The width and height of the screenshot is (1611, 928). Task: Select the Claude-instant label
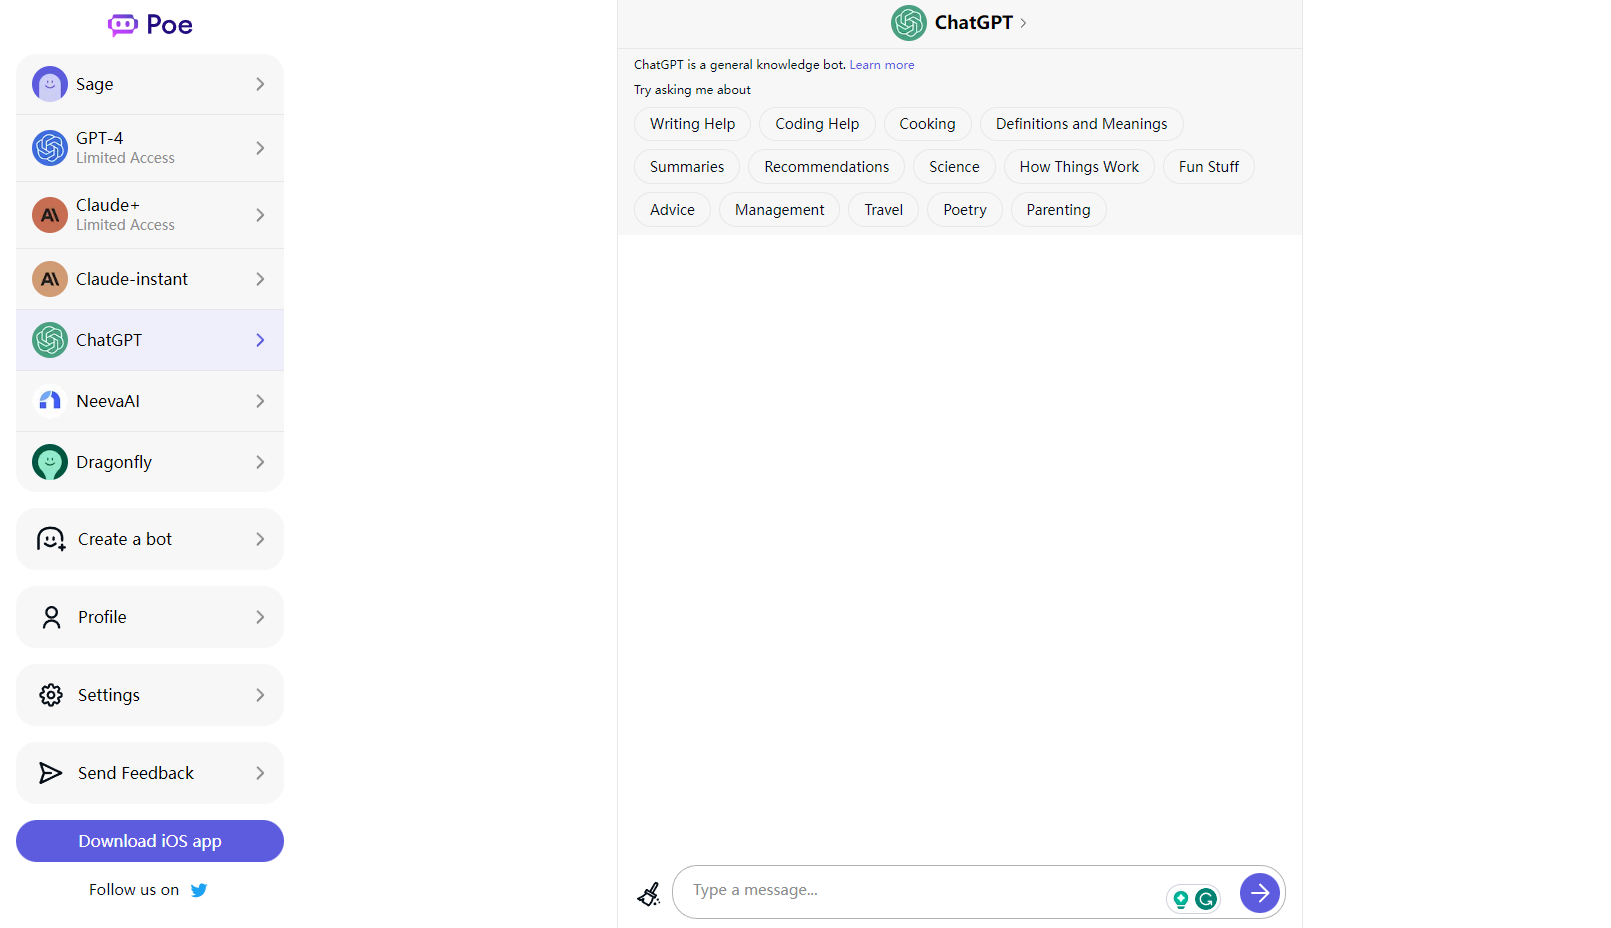[x=132, y=279]
